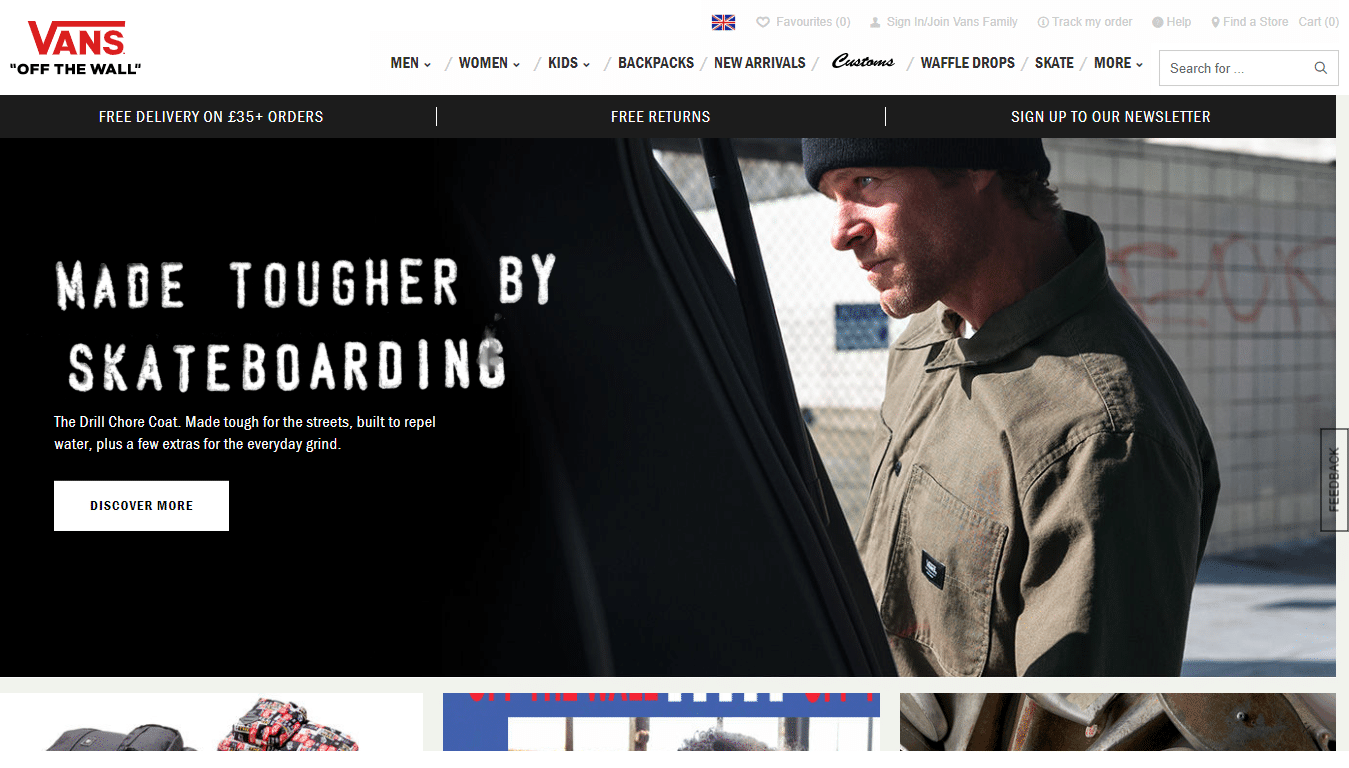The height and width of the screenshot is (768, 1349).
Task: Click SIGN UP TO OUR NEWSLETTER link
Action: coord(1110,117)
